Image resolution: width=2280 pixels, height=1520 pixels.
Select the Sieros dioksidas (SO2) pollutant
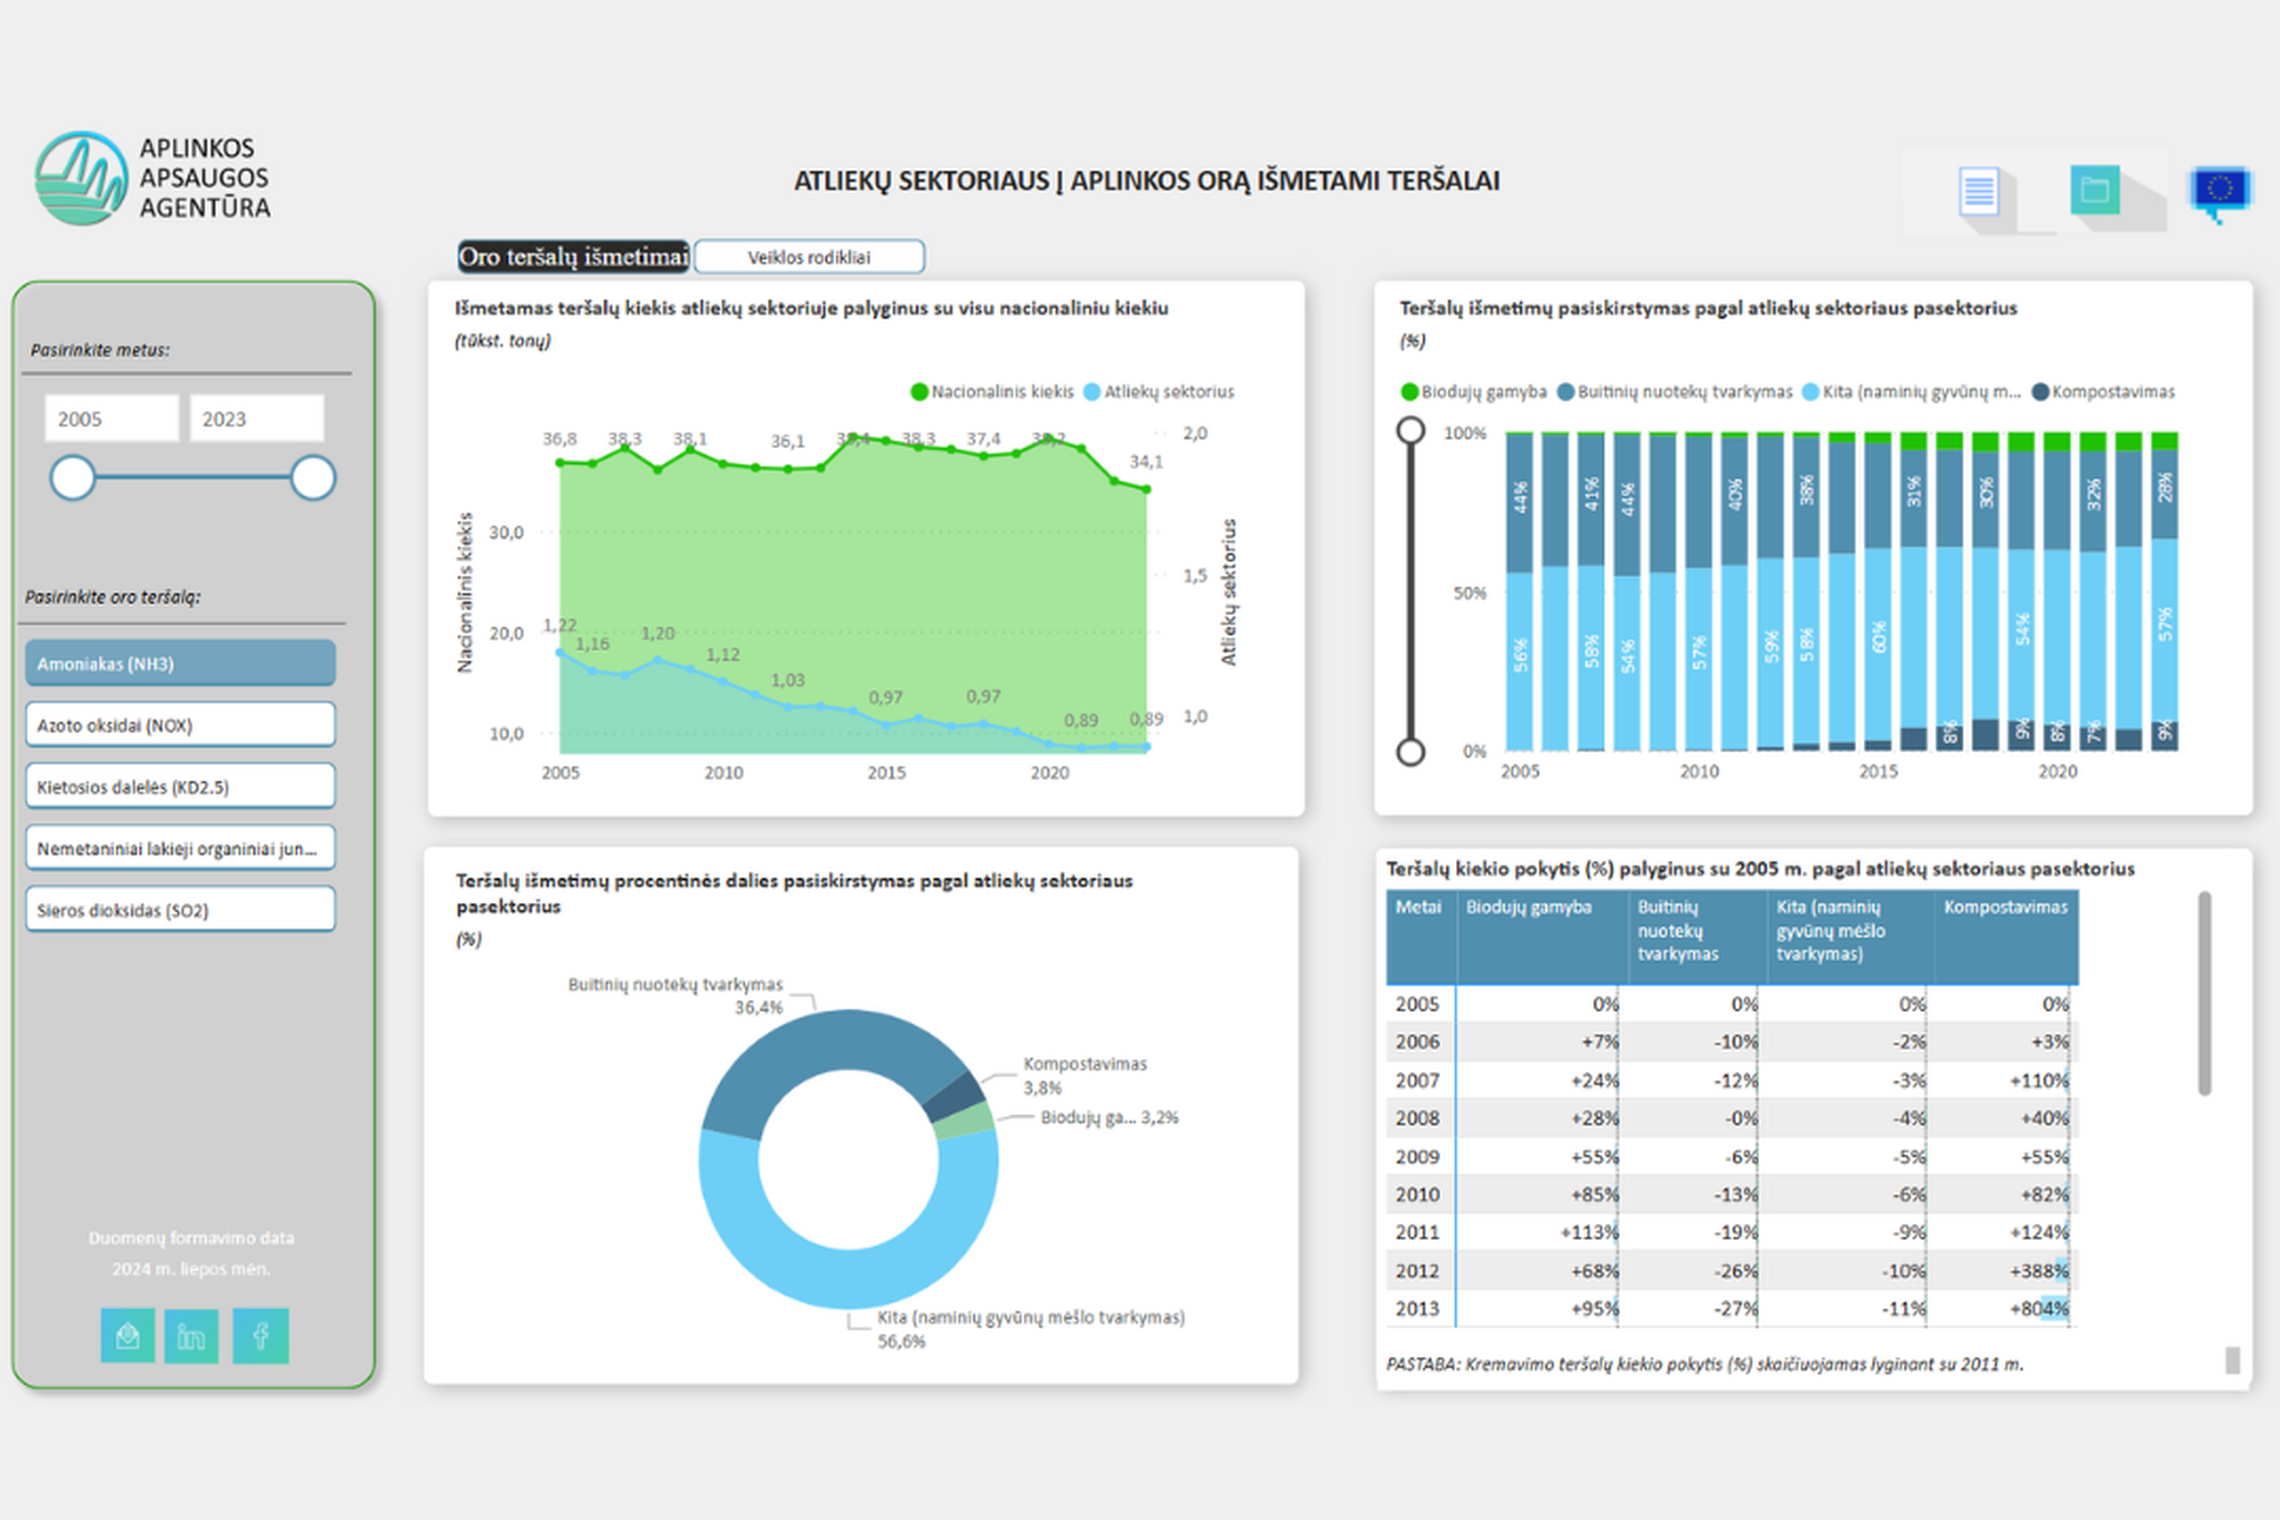180,910
